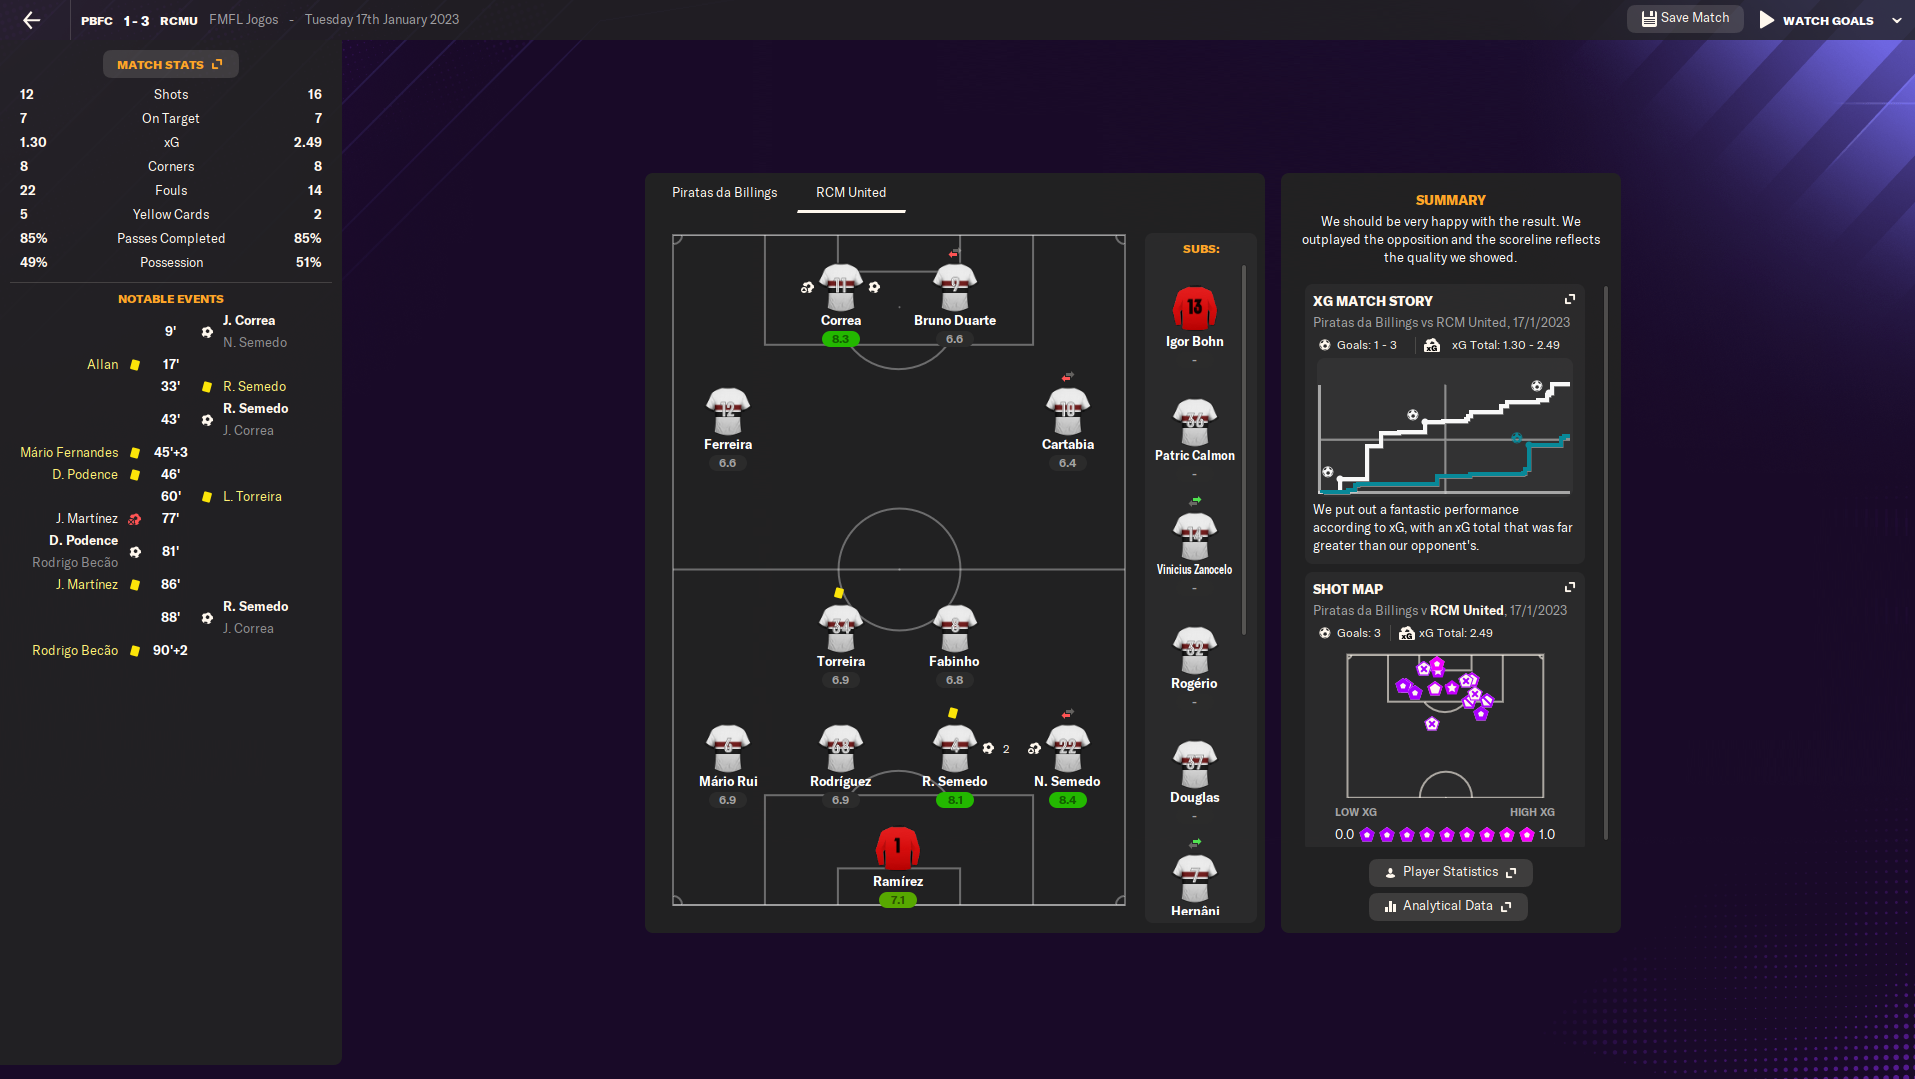1915x1079 pixels.
Task: Select N. Semedo's shirt on the pitch
Action: click(1067, 749)
